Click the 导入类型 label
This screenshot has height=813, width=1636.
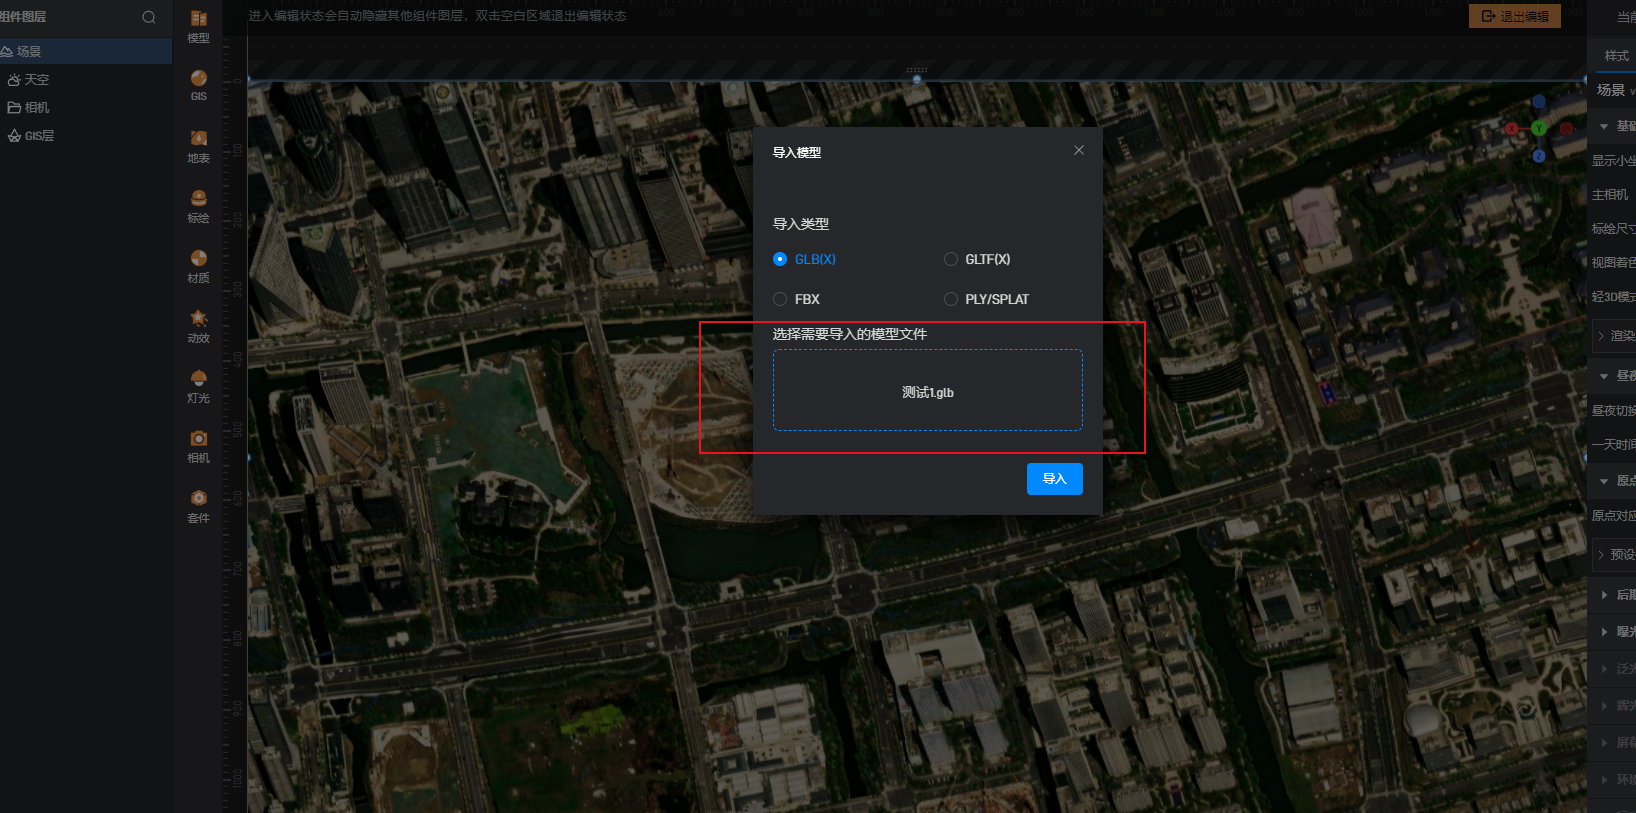(x=801, y=224)
